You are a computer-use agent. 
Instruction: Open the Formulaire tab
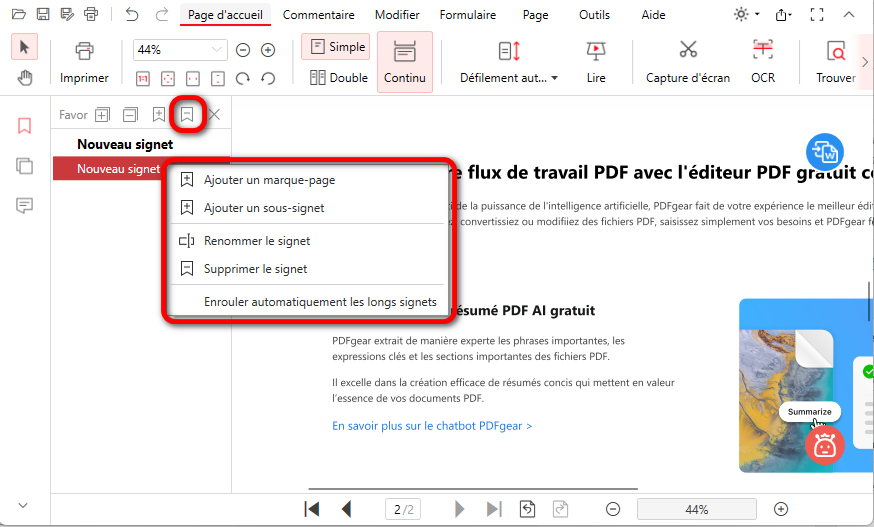pos(468,15)
